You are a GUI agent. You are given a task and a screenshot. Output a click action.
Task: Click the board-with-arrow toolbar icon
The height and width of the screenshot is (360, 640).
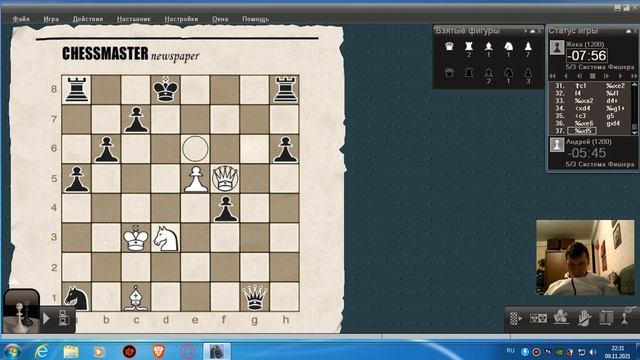(516, 318)
